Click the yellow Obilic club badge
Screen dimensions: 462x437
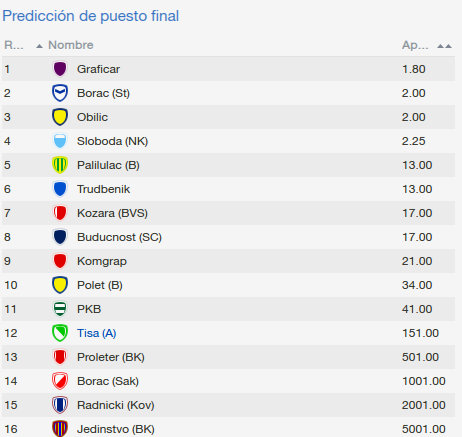(x=60, y=117)
